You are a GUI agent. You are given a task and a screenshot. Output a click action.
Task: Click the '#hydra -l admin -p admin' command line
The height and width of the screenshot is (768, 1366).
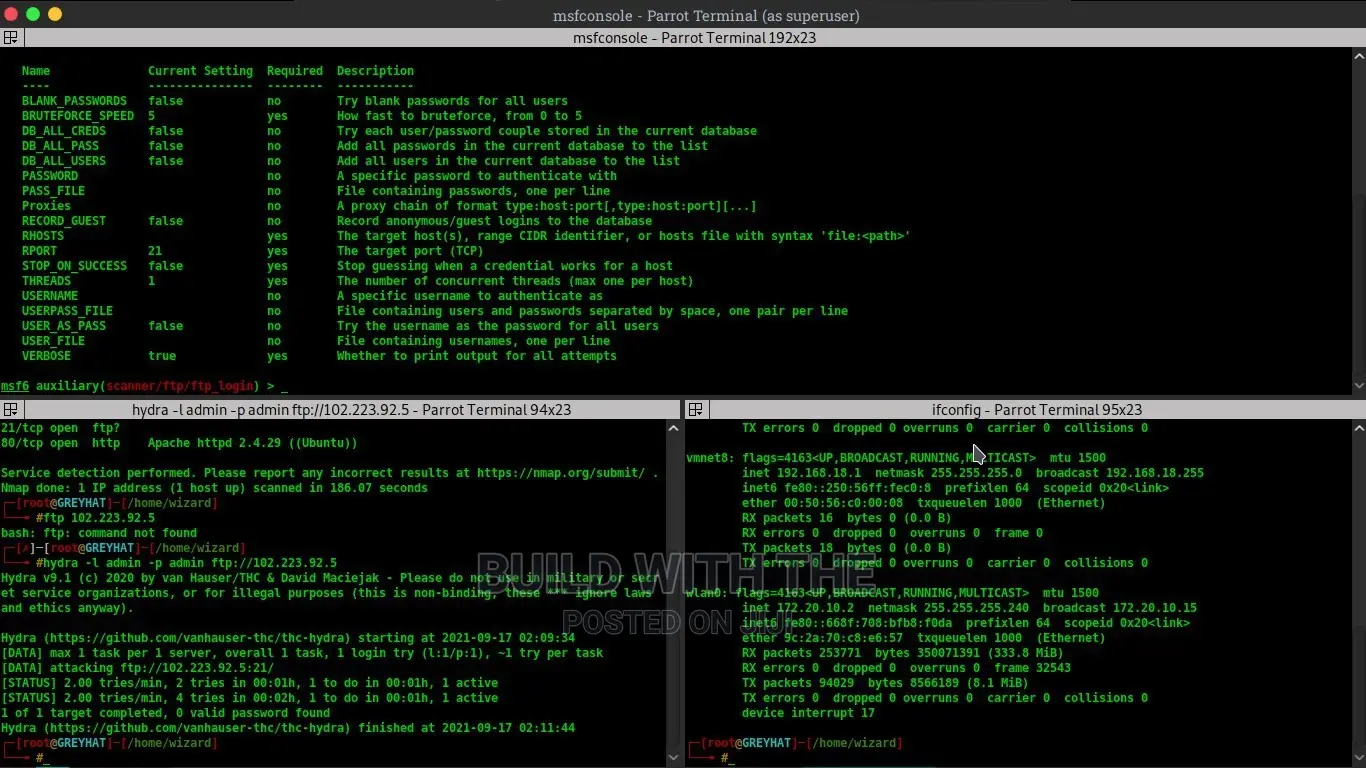click(x=186, y=563)
